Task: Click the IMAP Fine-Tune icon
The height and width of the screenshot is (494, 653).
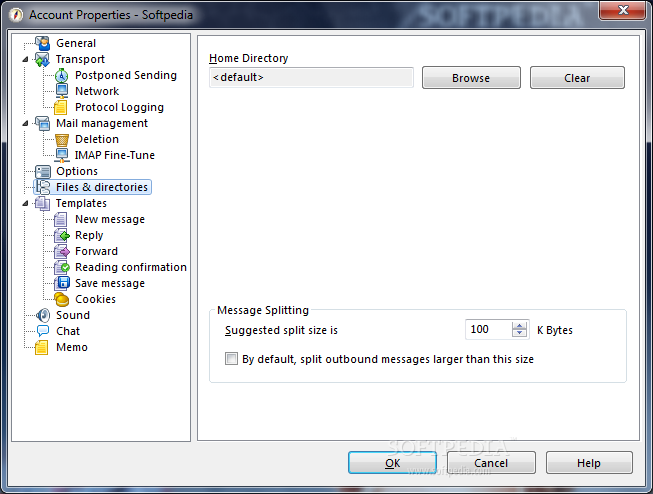Action: tap(62, 155)
